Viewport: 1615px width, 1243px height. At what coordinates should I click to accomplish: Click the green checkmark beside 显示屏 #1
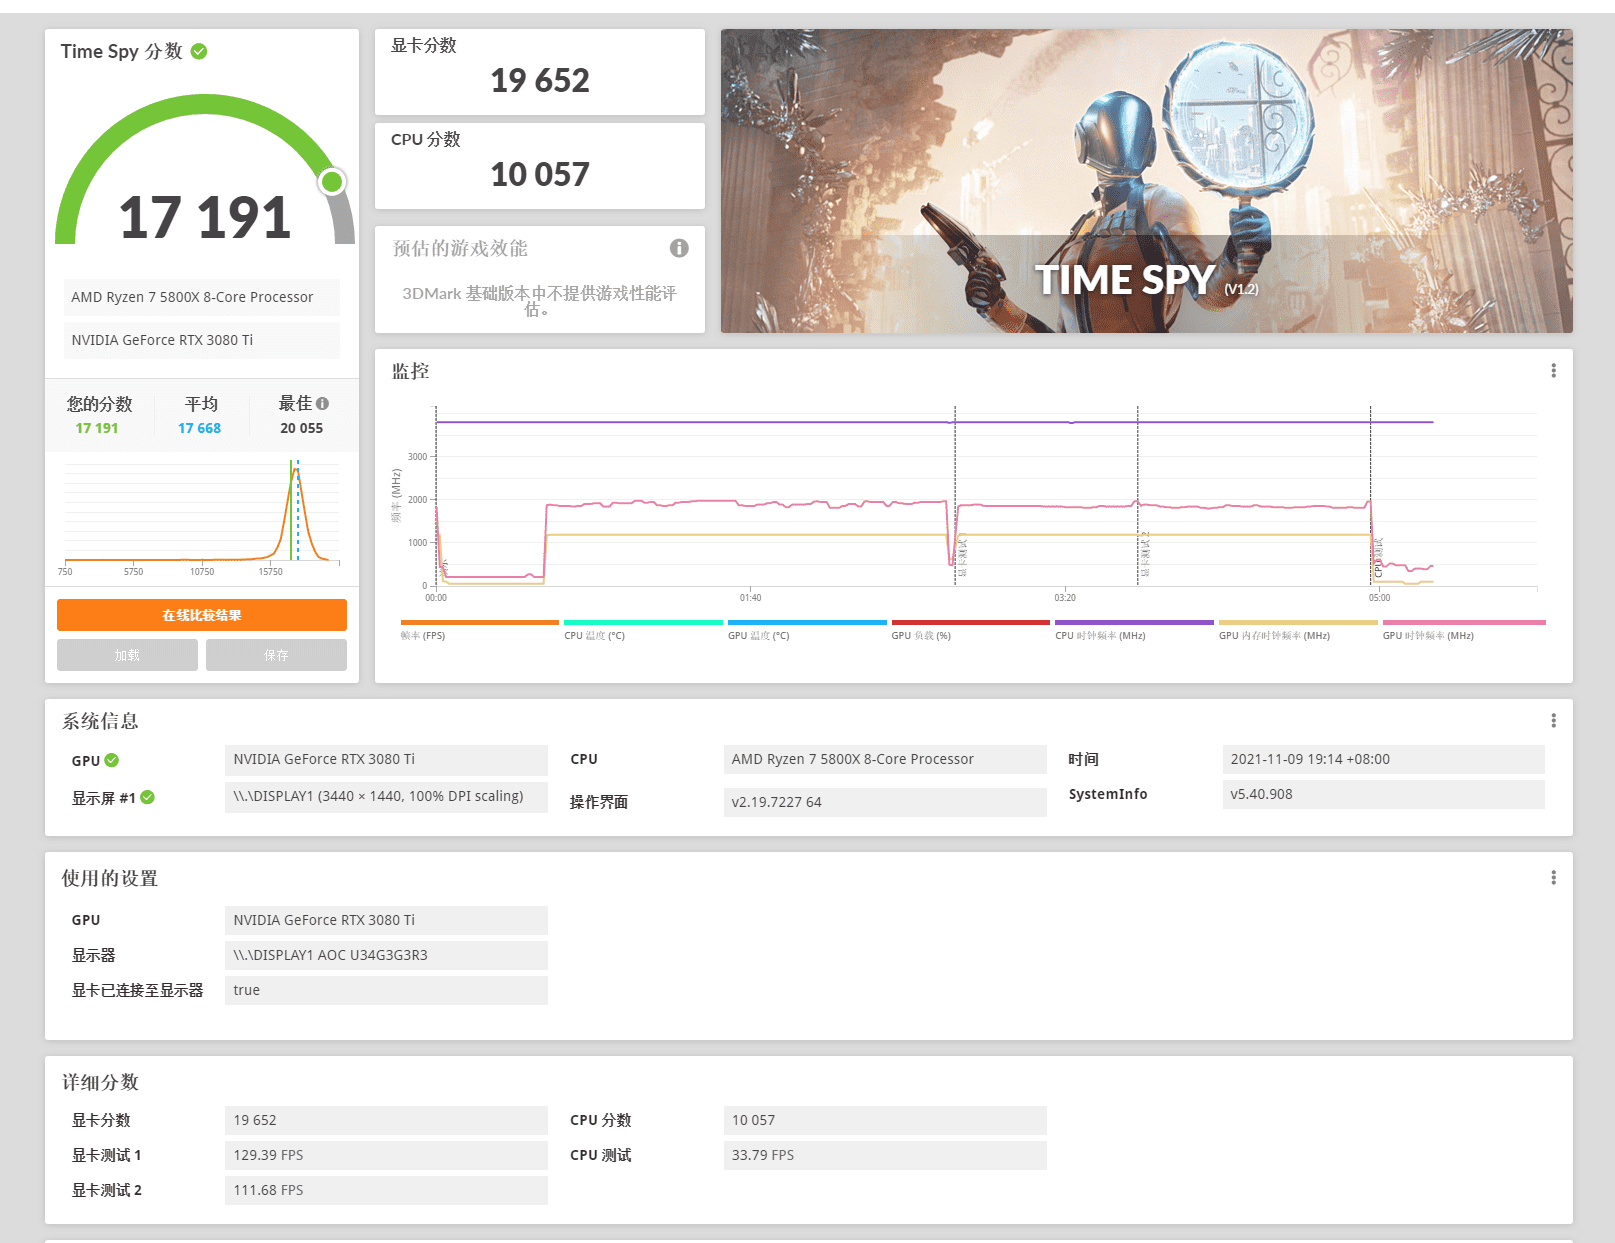tap(147, 797)
